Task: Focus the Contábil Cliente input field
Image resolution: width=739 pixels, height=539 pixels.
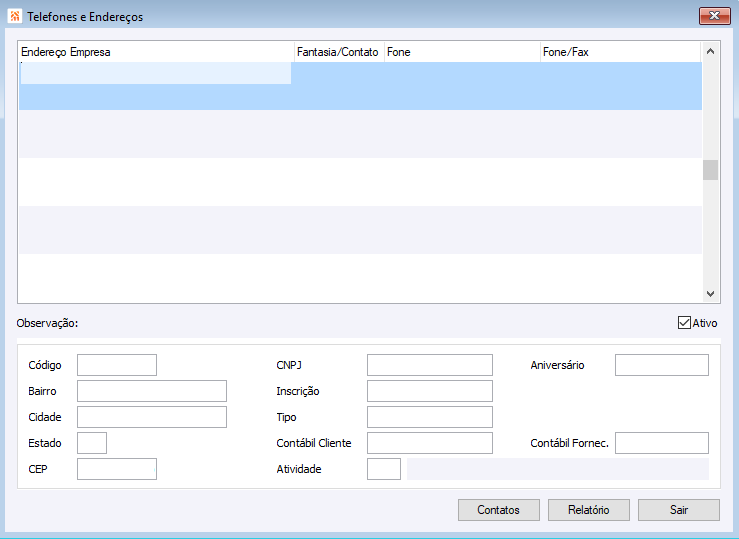Action: pyautogui.click(x=430, y=443)
